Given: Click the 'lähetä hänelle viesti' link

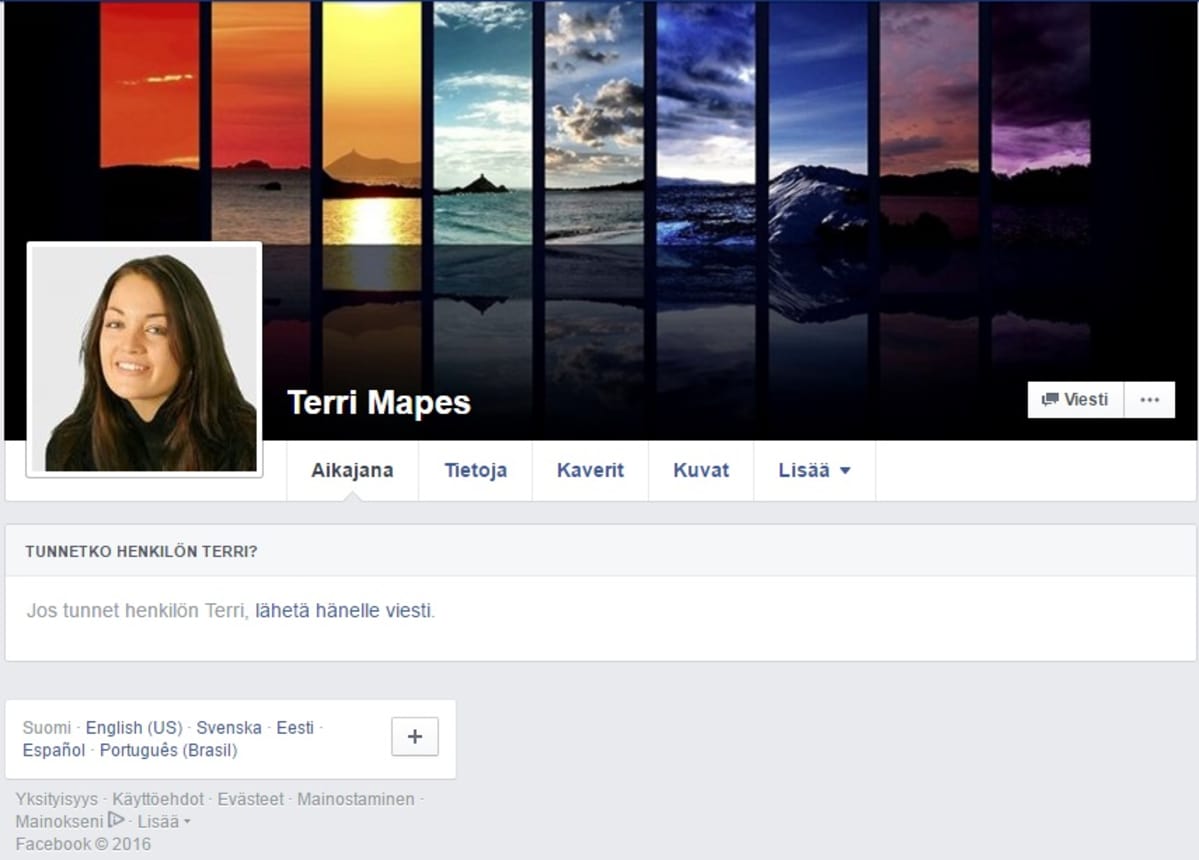Looking at the screenshot, I should [x=343, y=611].
